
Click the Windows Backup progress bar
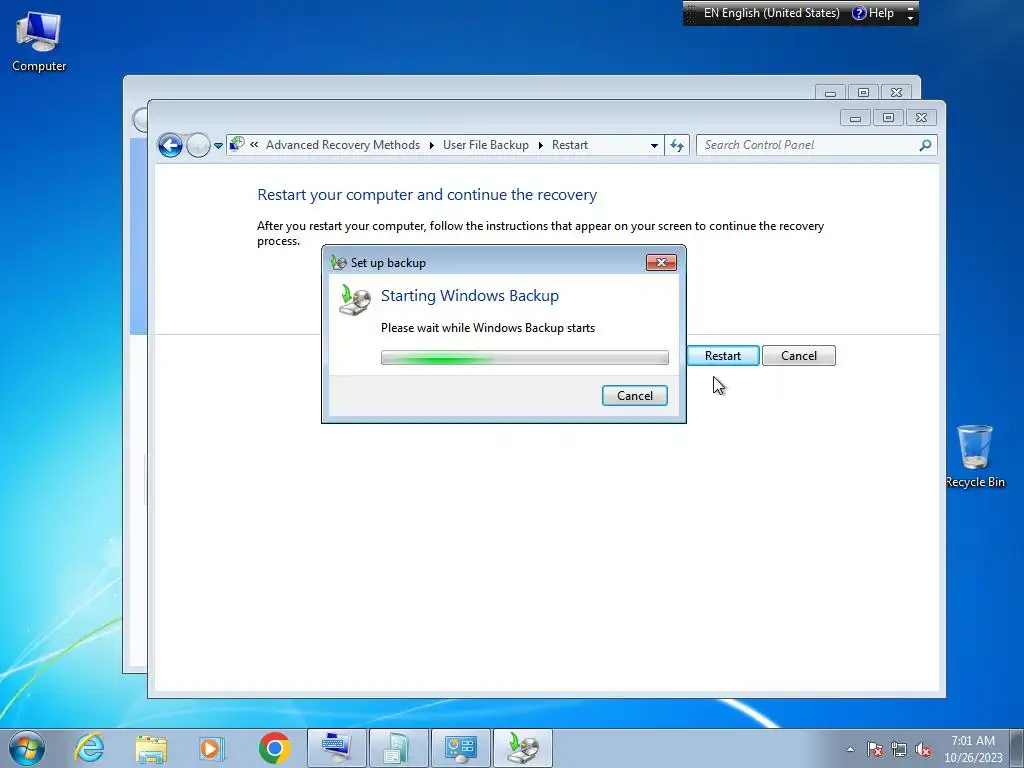pos(524,357)
